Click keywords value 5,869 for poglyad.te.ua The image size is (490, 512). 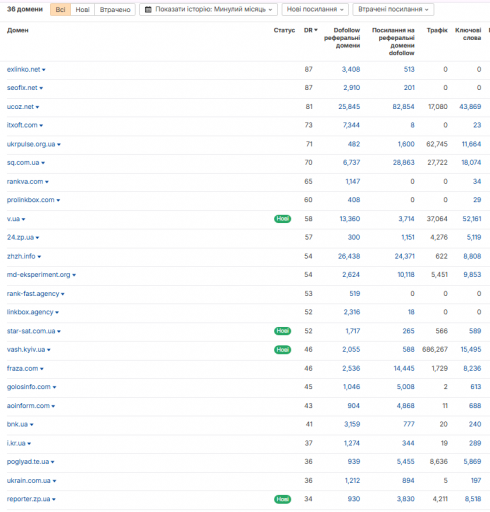coord(472,461)
